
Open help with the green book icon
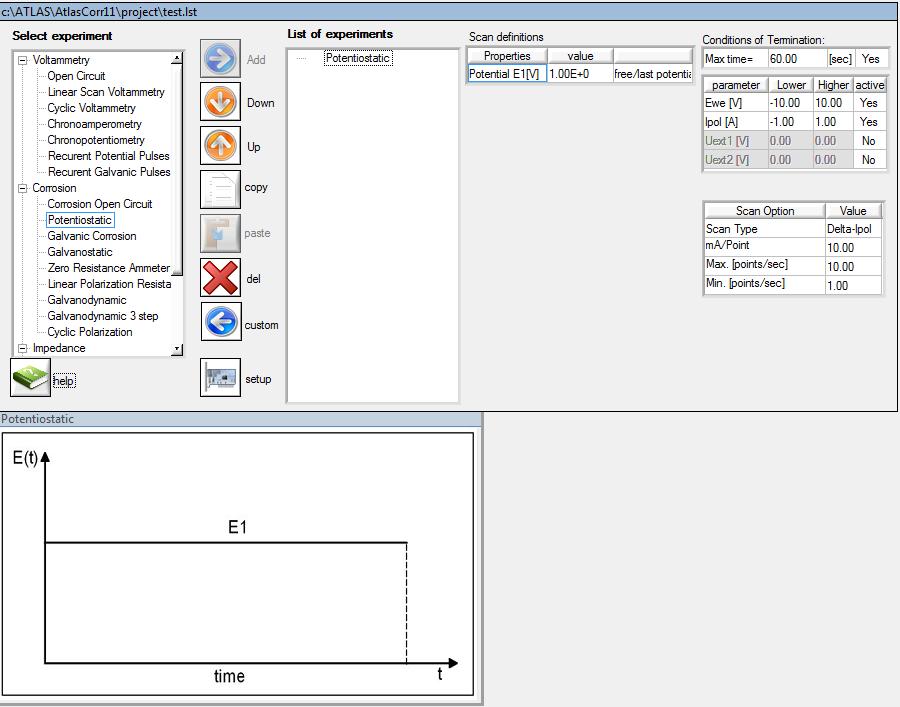pyautogui.click(x=30, y=377)
